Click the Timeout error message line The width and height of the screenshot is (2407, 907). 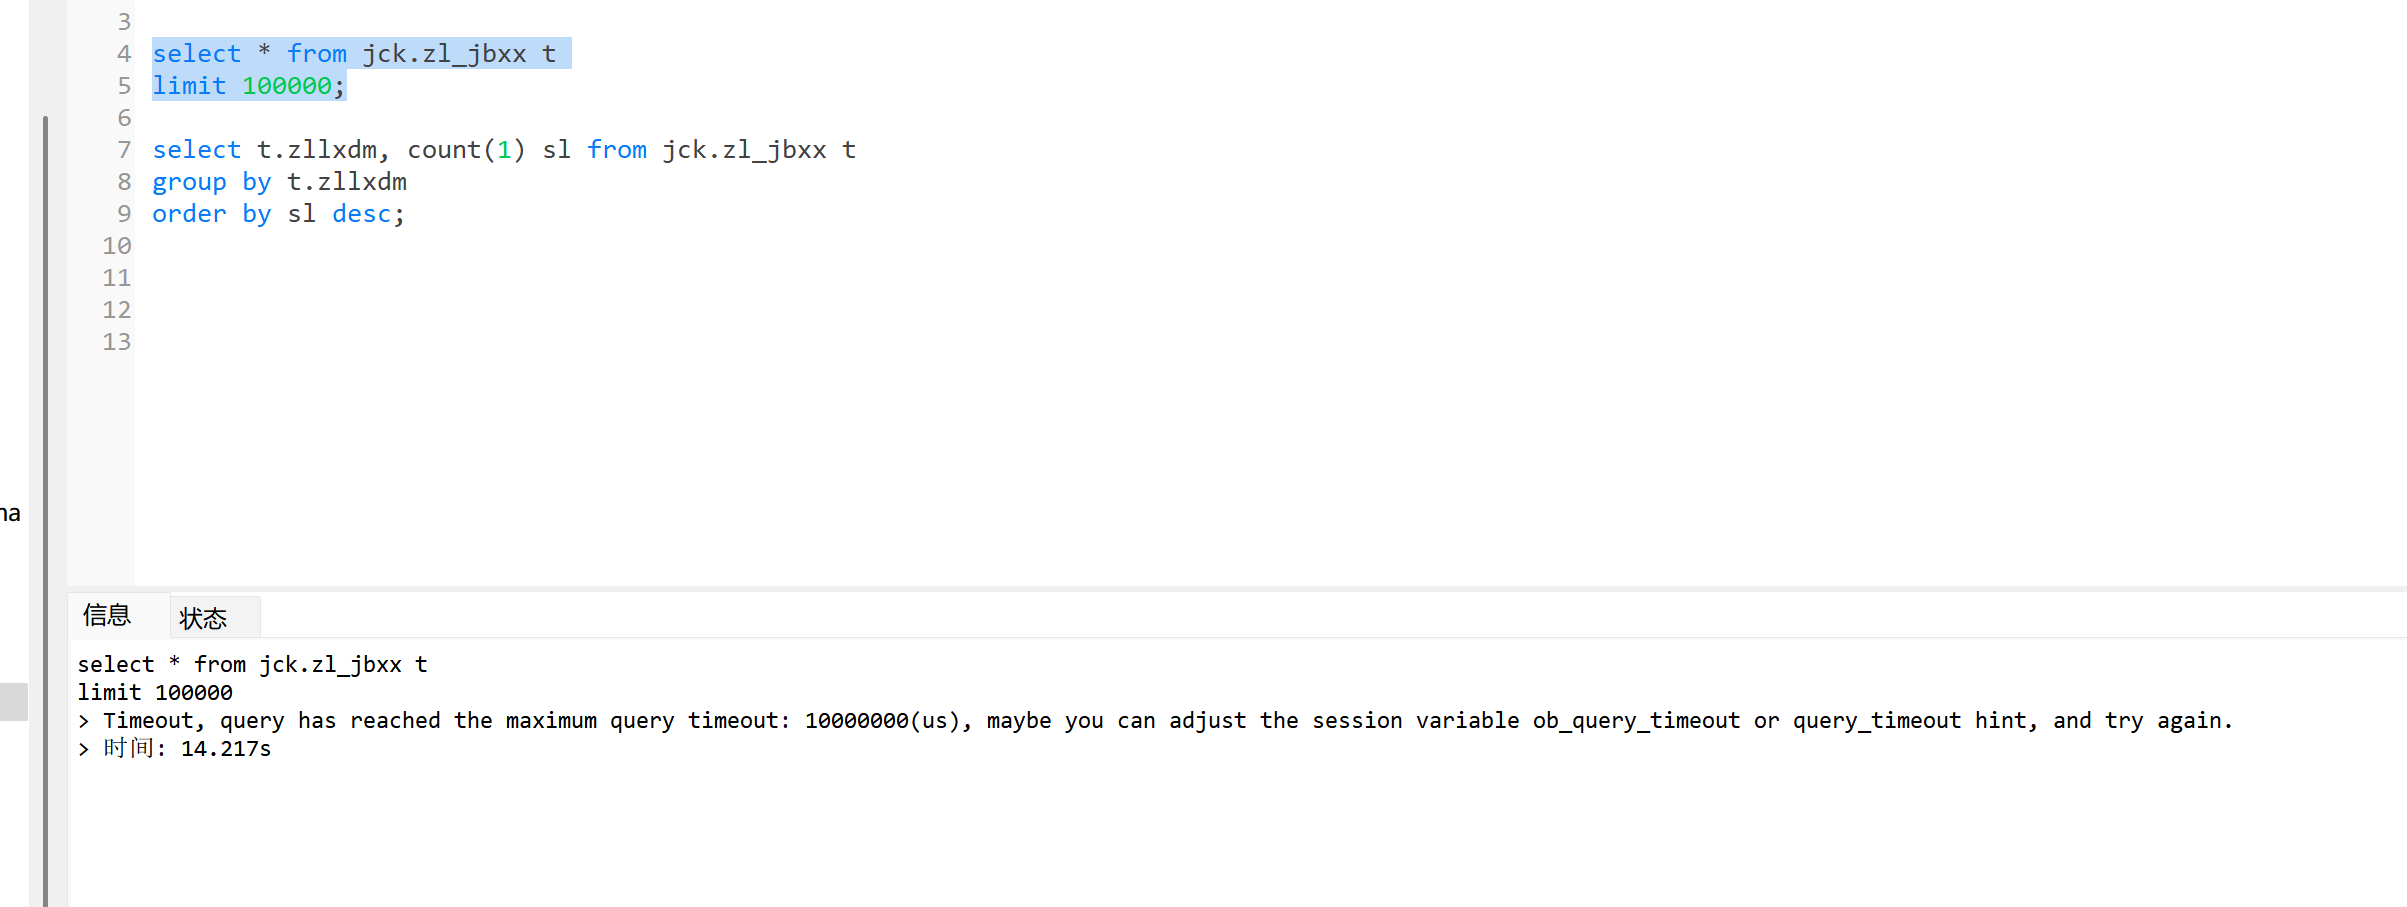(1156, 721)
